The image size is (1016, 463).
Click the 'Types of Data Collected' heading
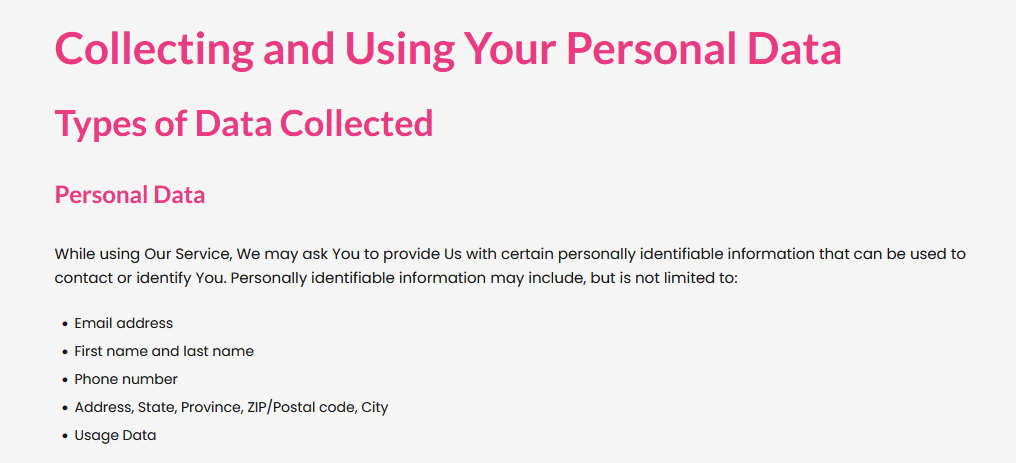[244, 124]
